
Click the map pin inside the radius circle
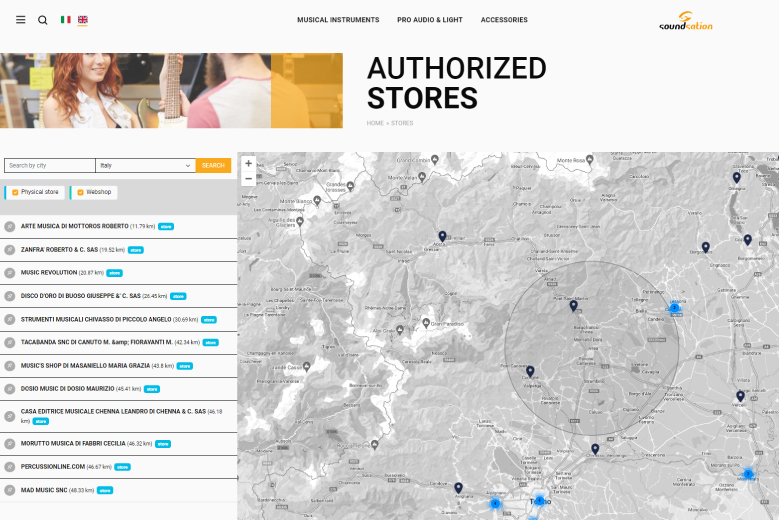point(573,304)
